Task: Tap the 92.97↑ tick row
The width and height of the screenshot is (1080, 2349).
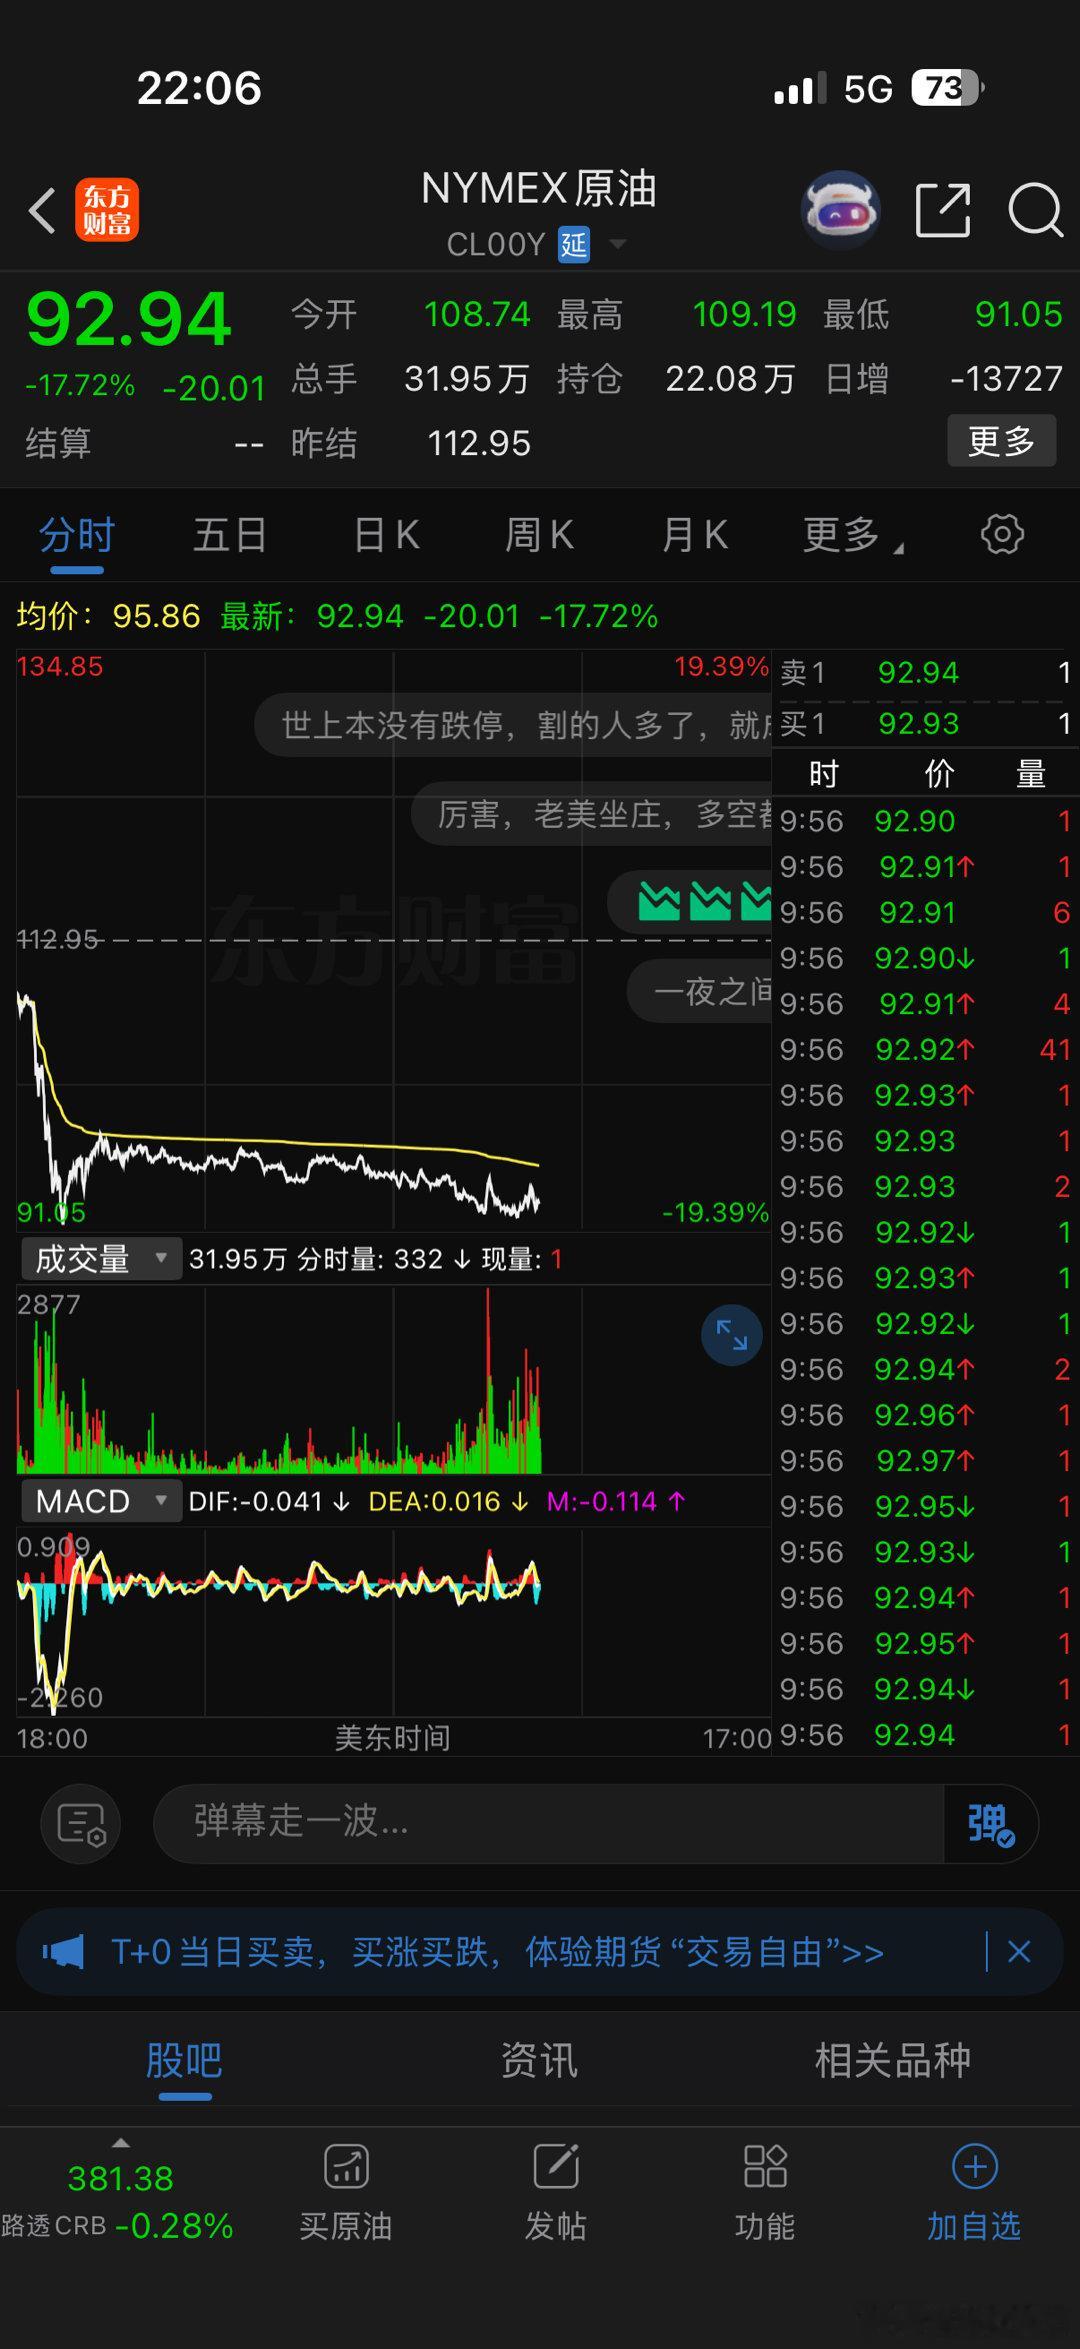Action: [x=925, y=1461]
